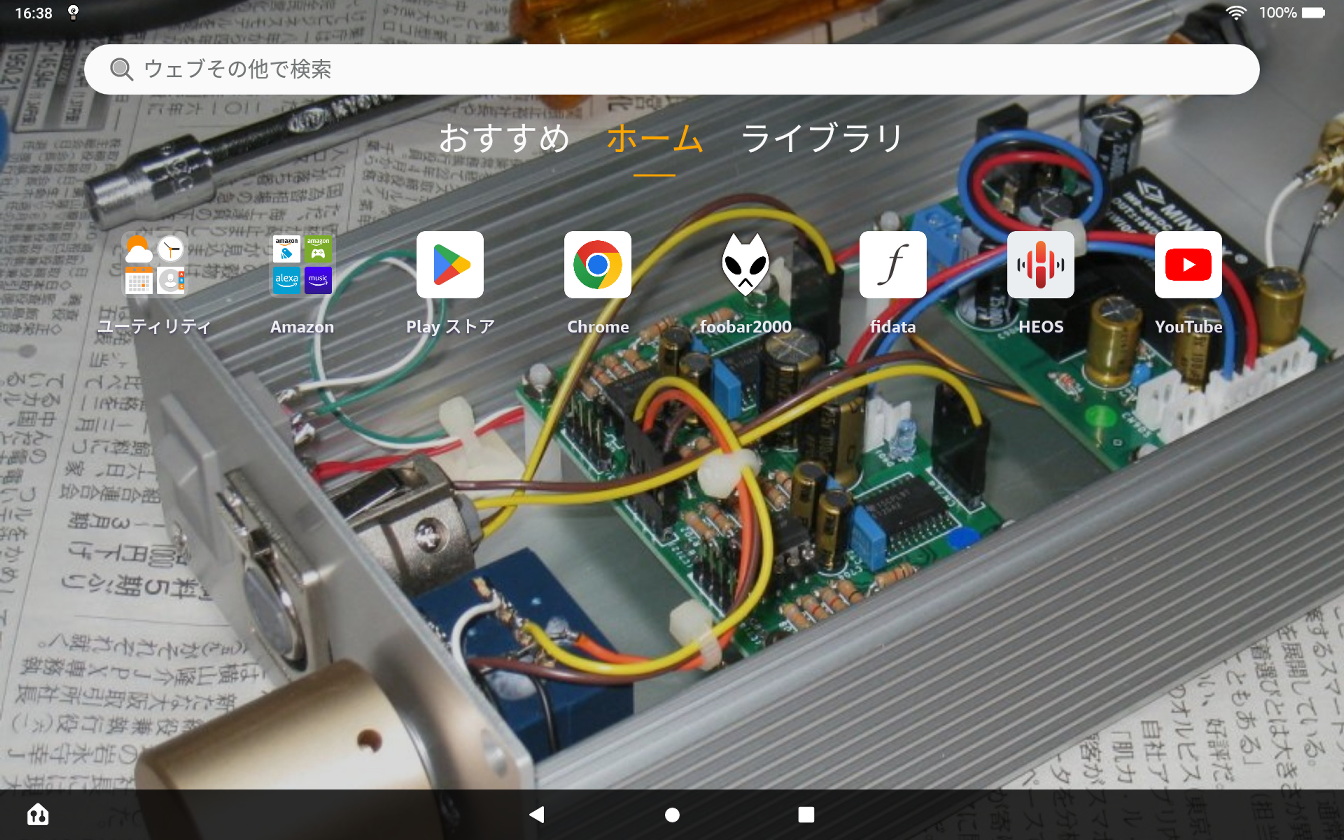Switch to the おすすめ tab
This screenshot has height=840, width=1344.
504,138
